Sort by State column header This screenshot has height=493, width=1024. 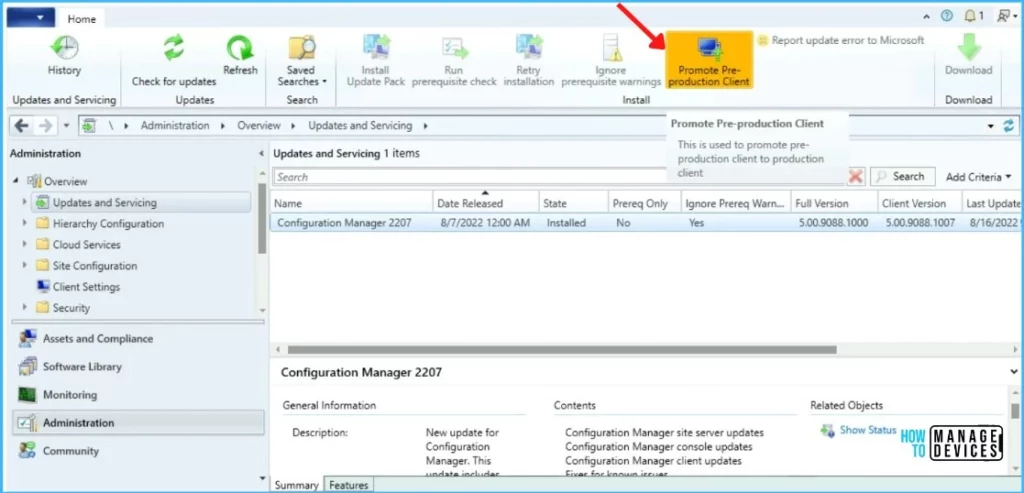[x=573, y=203]
